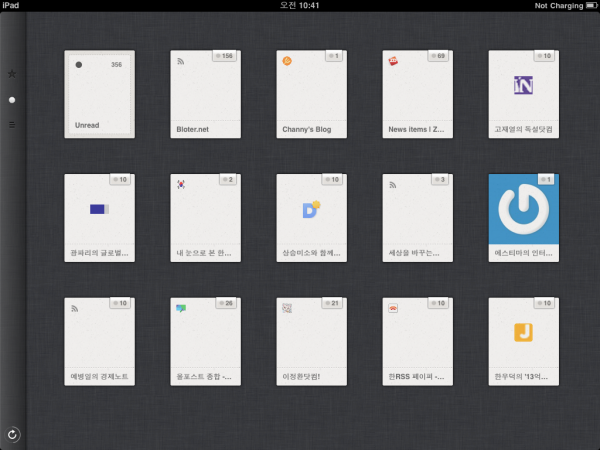This screenshot has height=450, width=600.
Task: Click RSS icon on 예병일의 경제노트 card
Action: click(75, 308)
